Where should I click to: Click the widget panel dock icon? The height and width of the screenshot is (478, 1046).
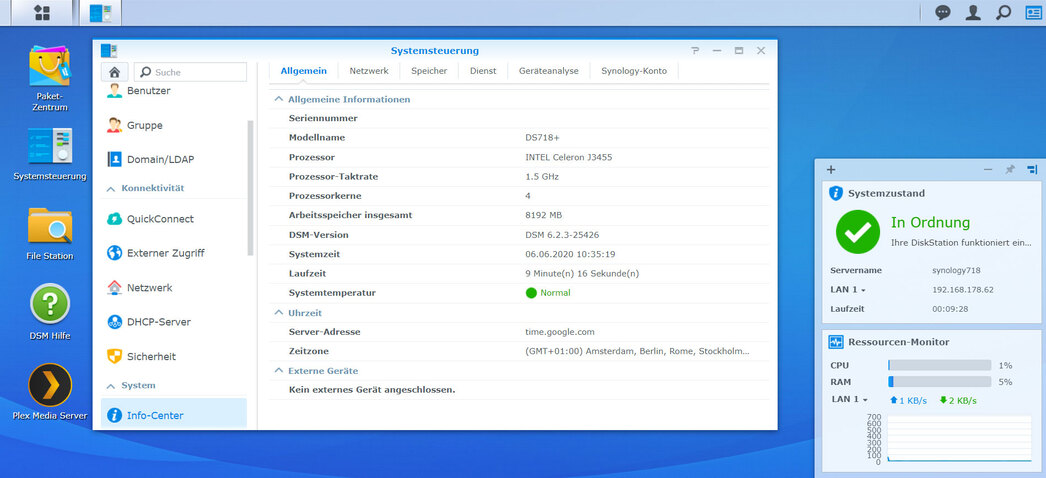(1032, 169)
